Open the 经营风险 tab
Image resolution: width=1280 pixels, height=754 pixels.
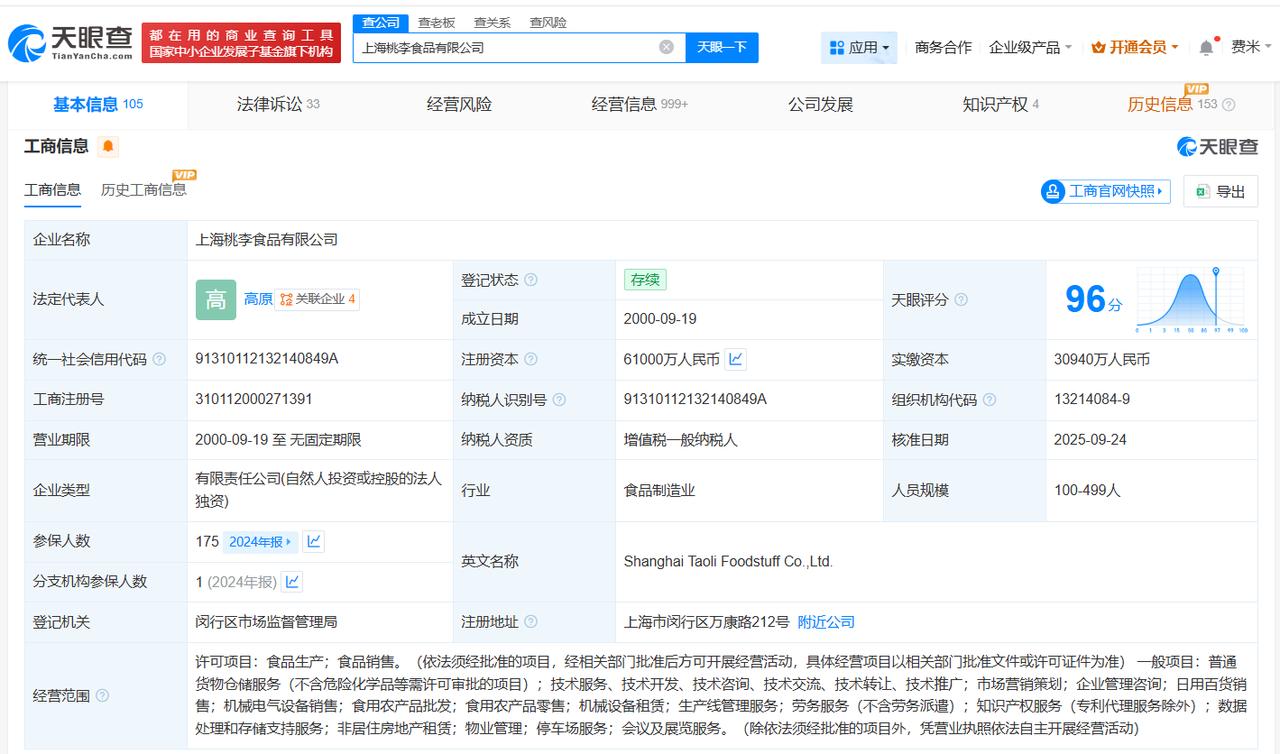[459, 104]
